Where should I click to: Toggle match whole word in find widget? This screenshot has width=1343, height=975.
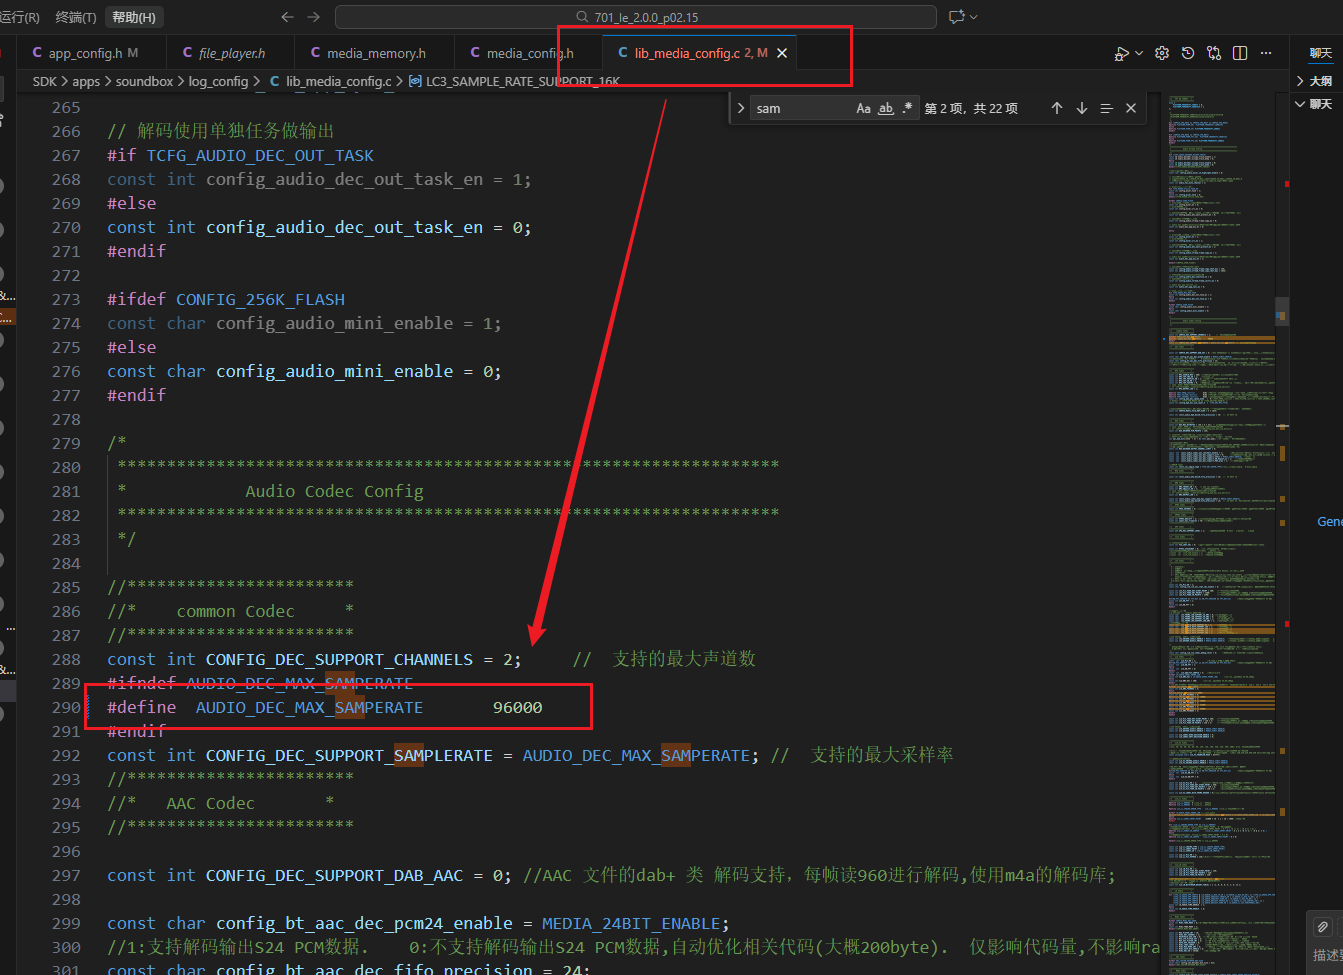(x=886, y=108)
